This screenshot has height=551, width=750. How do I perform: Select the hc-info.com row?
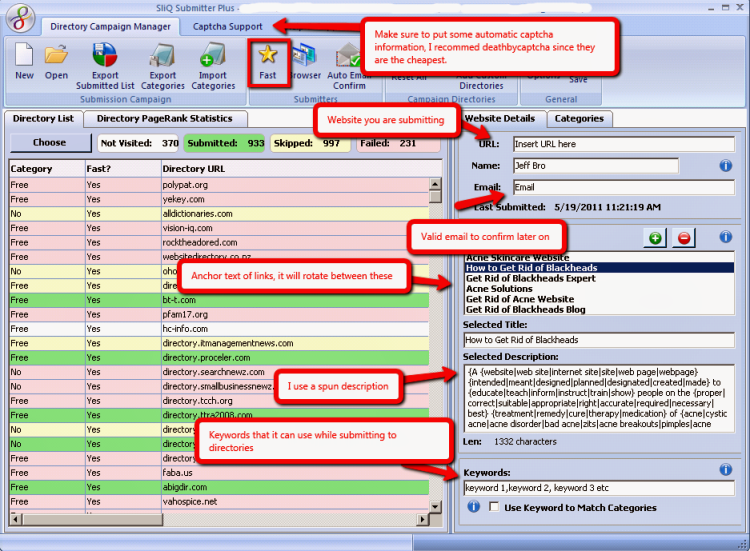point(219,329)
